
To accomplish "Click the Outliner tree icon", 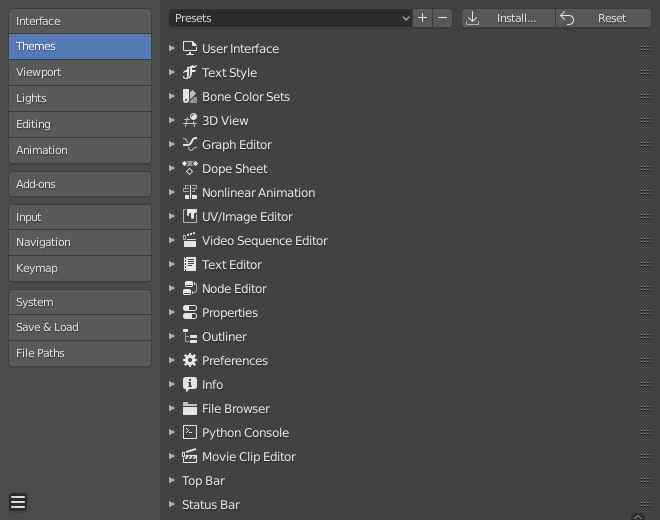I will coord(190,336).
